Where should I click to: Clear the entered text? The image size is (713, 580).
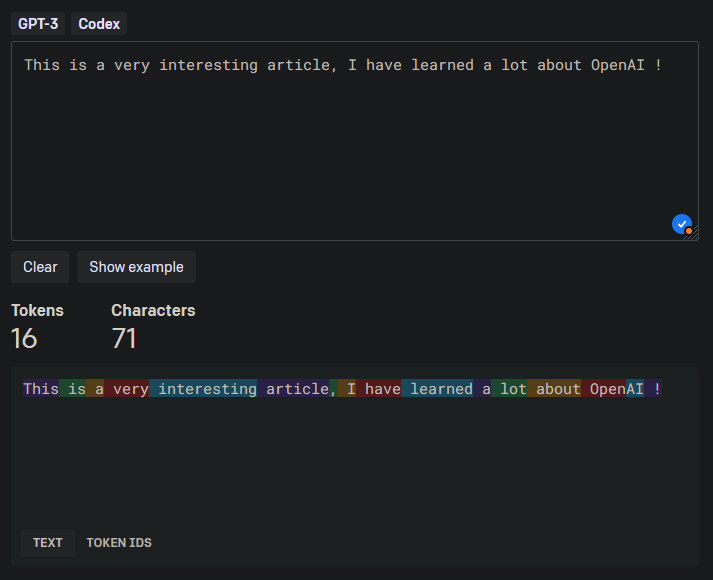(40, 267)
